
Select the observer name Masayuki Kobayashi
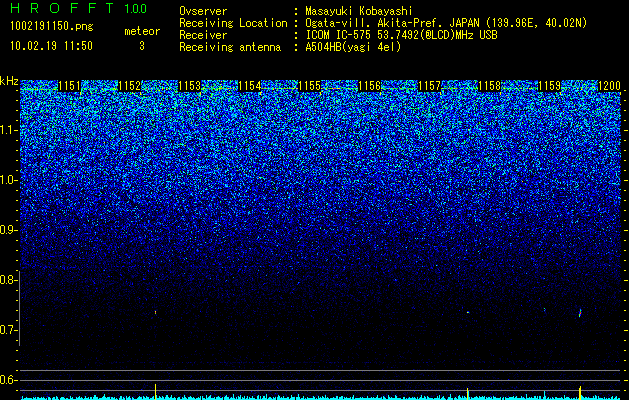pyautogui.click(x=359, y=11)
